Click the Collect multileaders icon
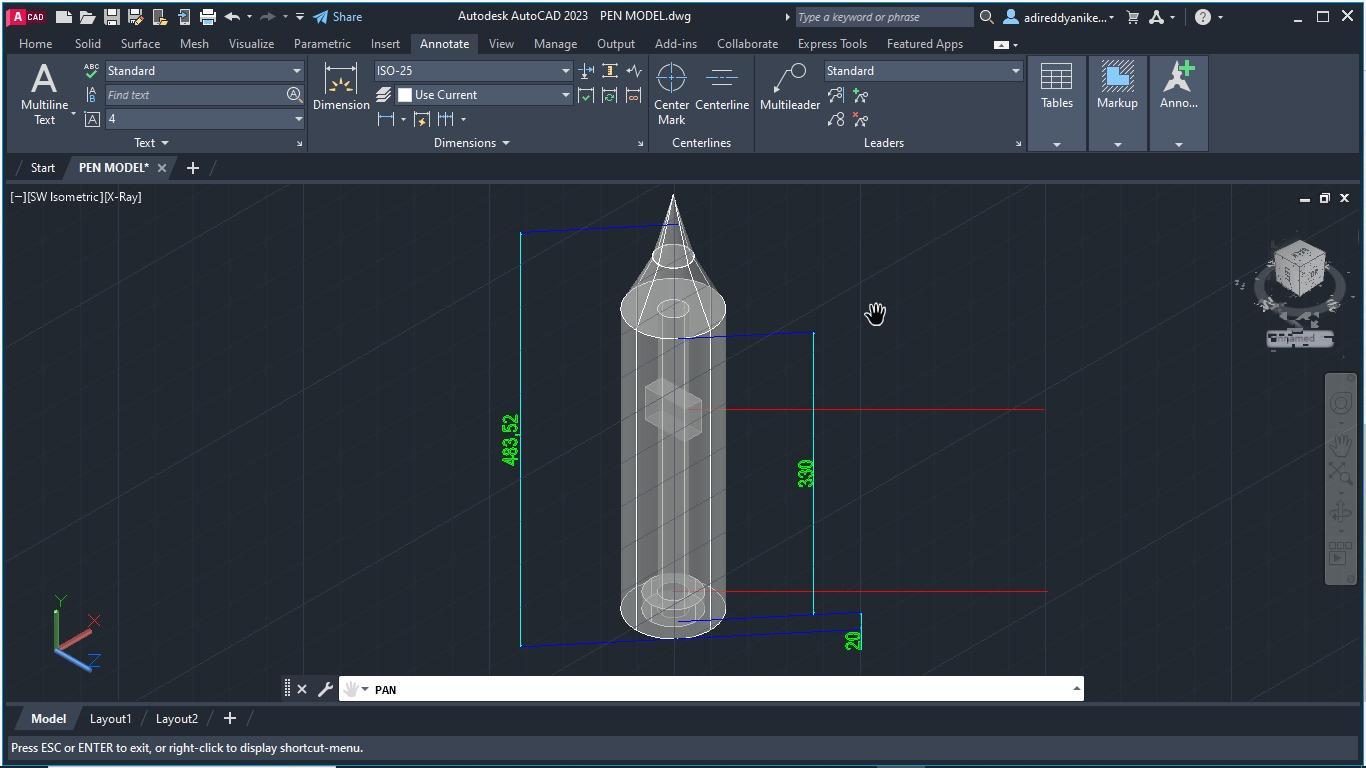 (x=836, y=119)
